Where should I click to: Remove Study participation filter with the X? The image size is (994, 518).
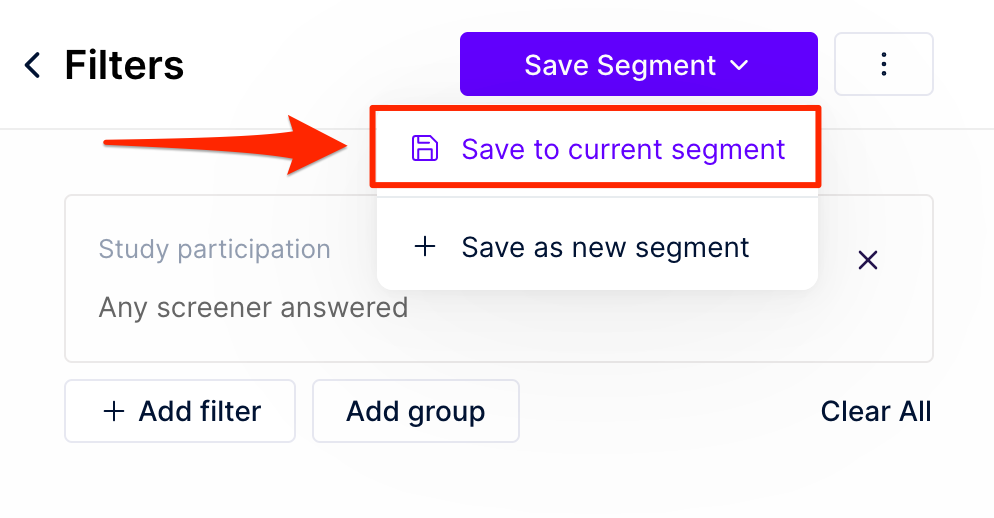tap(868, 260)
